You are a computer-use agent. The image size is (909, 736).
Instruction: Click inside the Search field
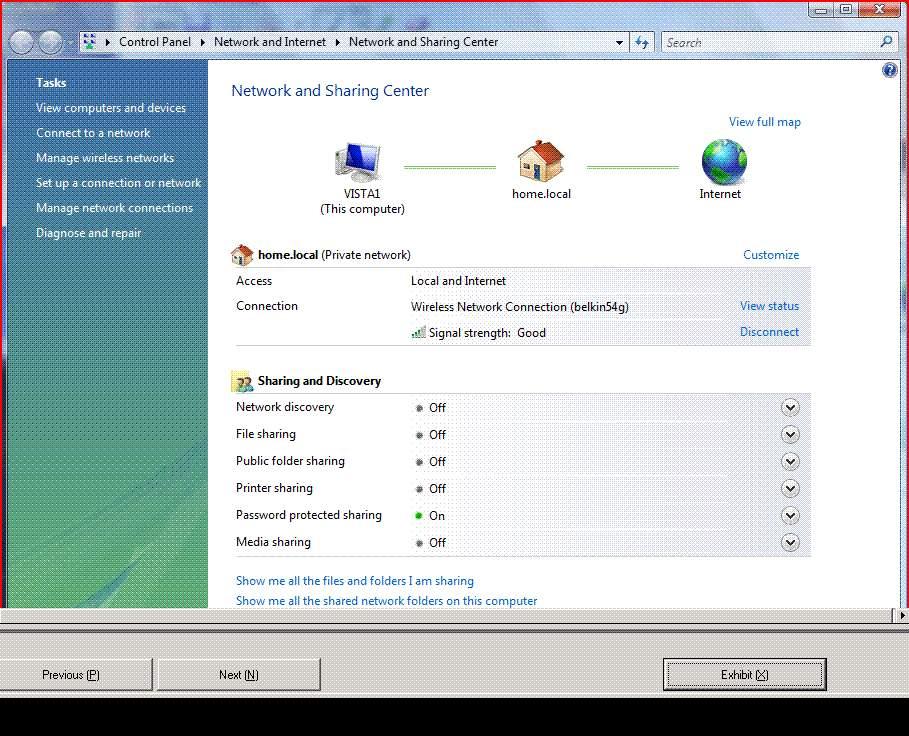770,42
